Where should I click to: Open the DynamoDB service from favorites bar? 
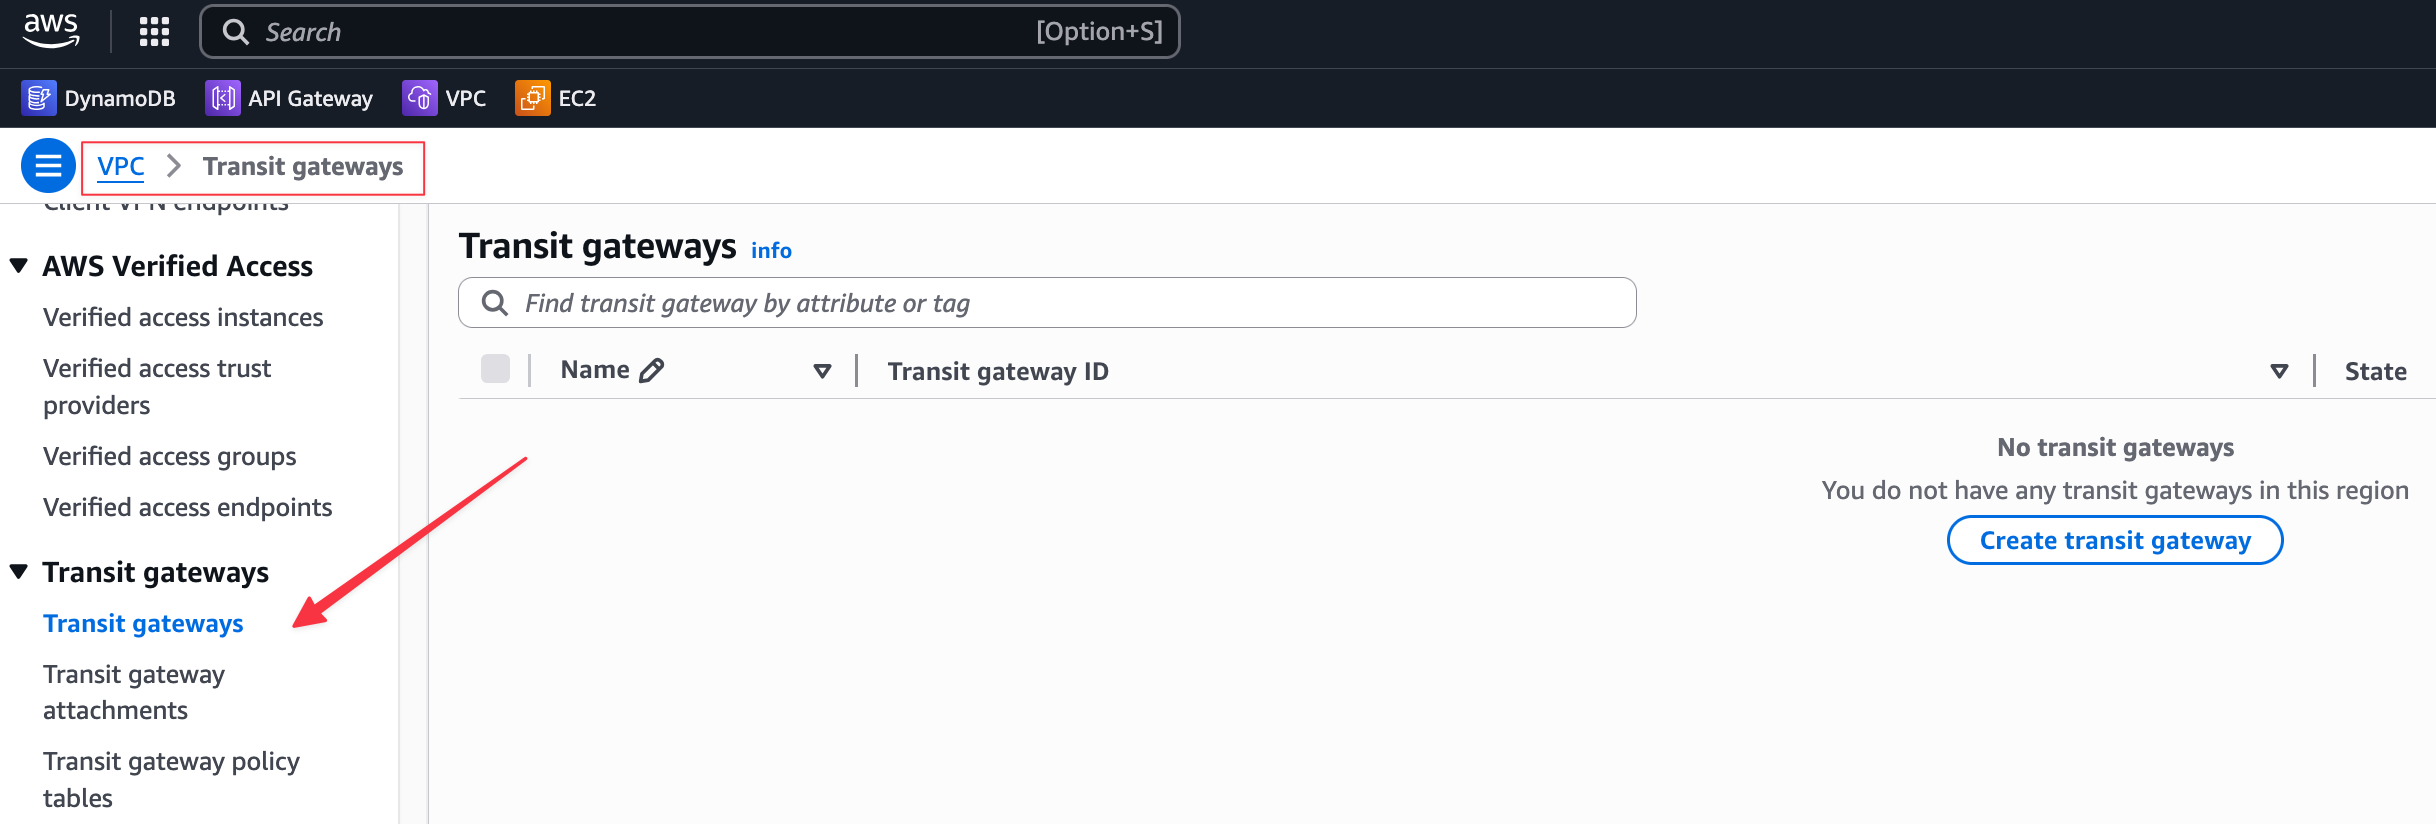tap(98, 97)
